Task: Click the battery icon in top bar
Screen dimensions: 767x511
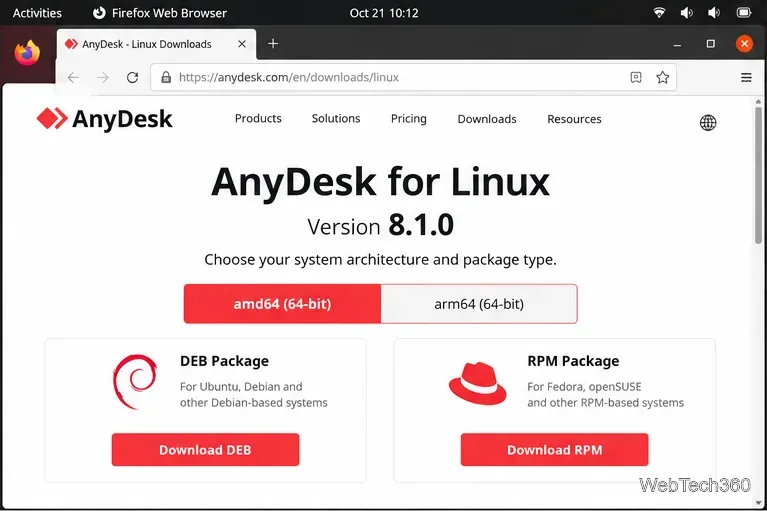Action: 744,13
